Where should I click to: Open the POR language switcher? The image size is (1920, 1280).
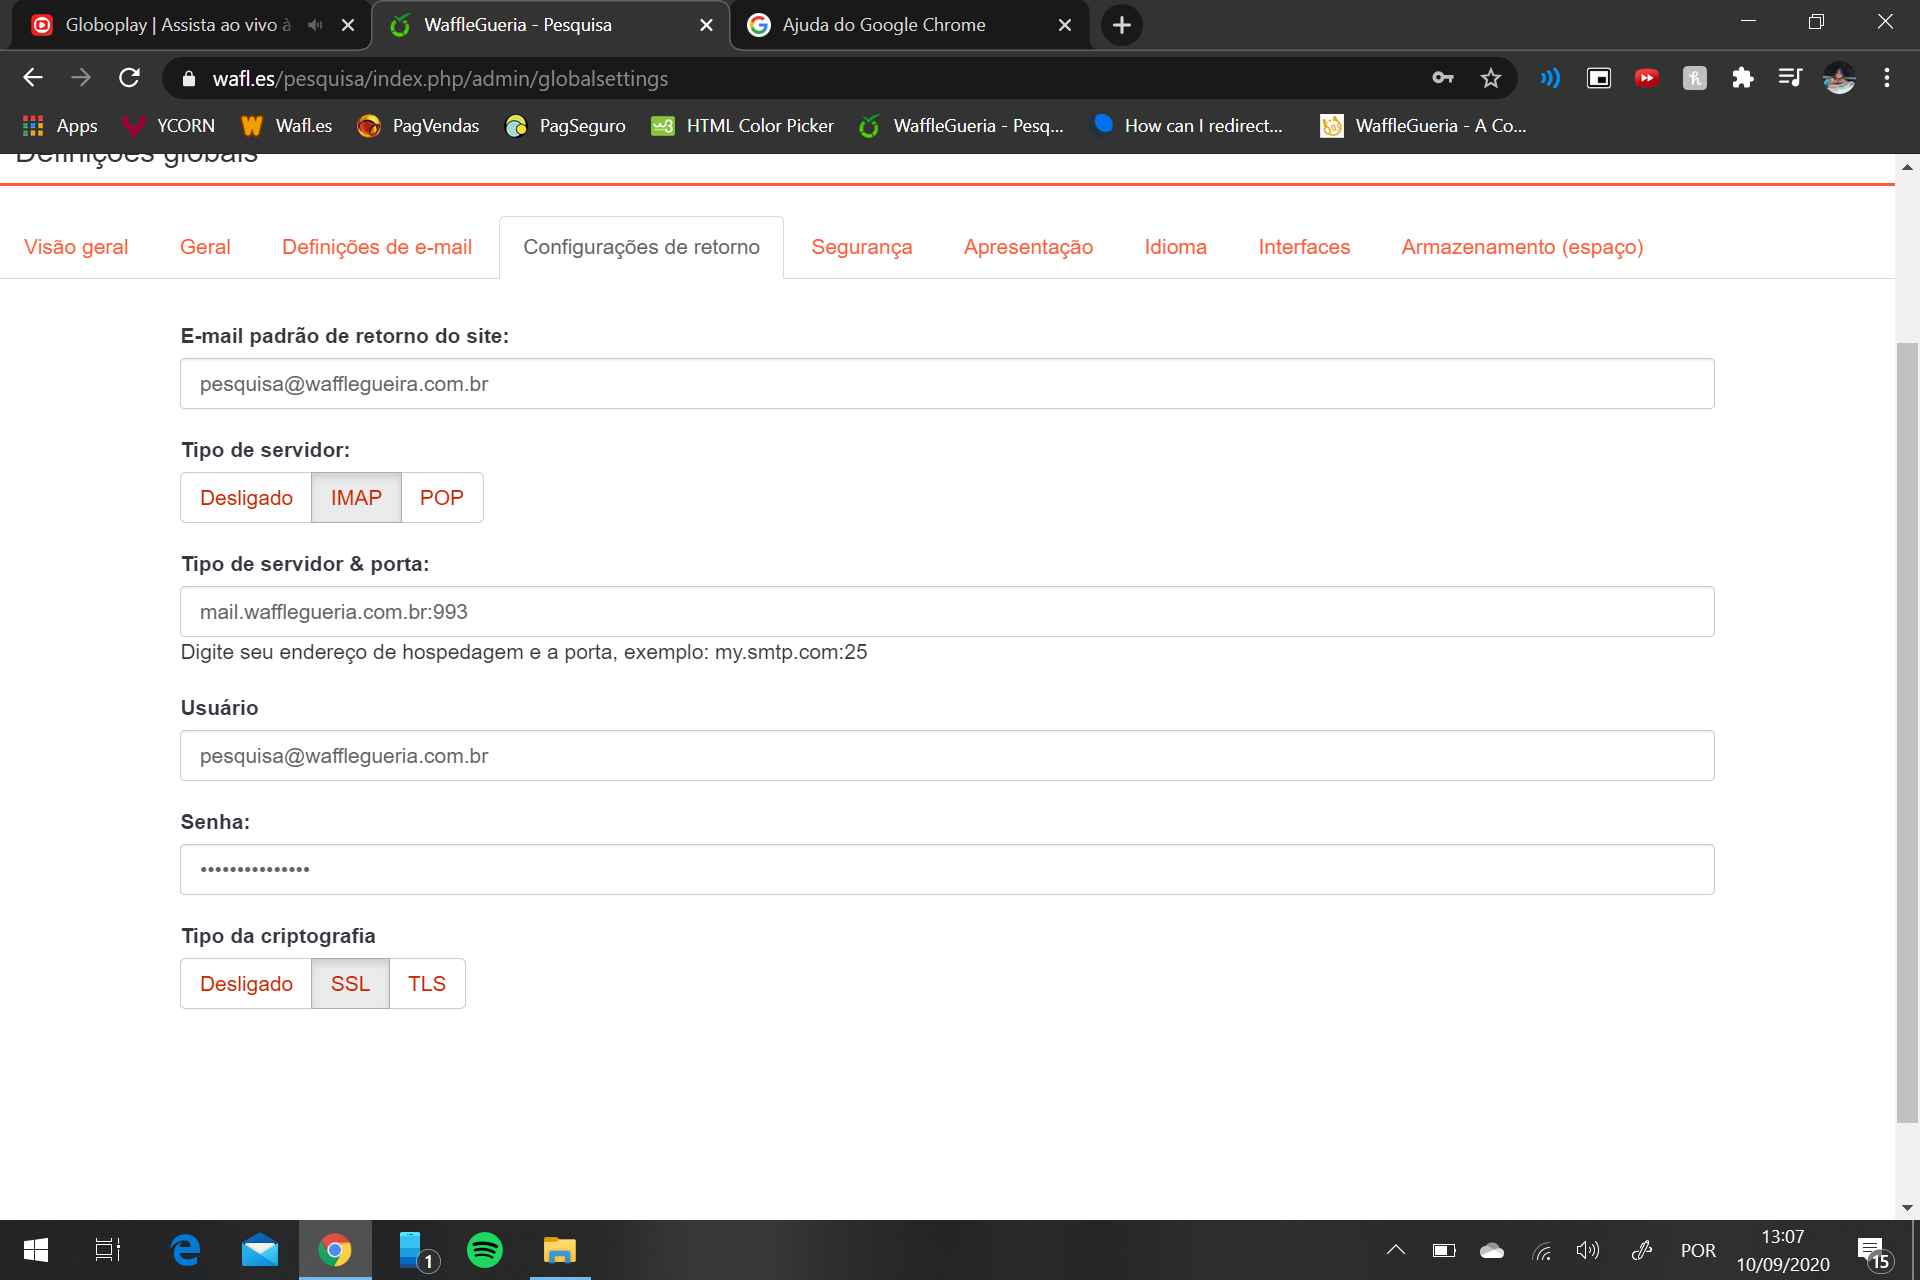(x=1697, y=1250)
